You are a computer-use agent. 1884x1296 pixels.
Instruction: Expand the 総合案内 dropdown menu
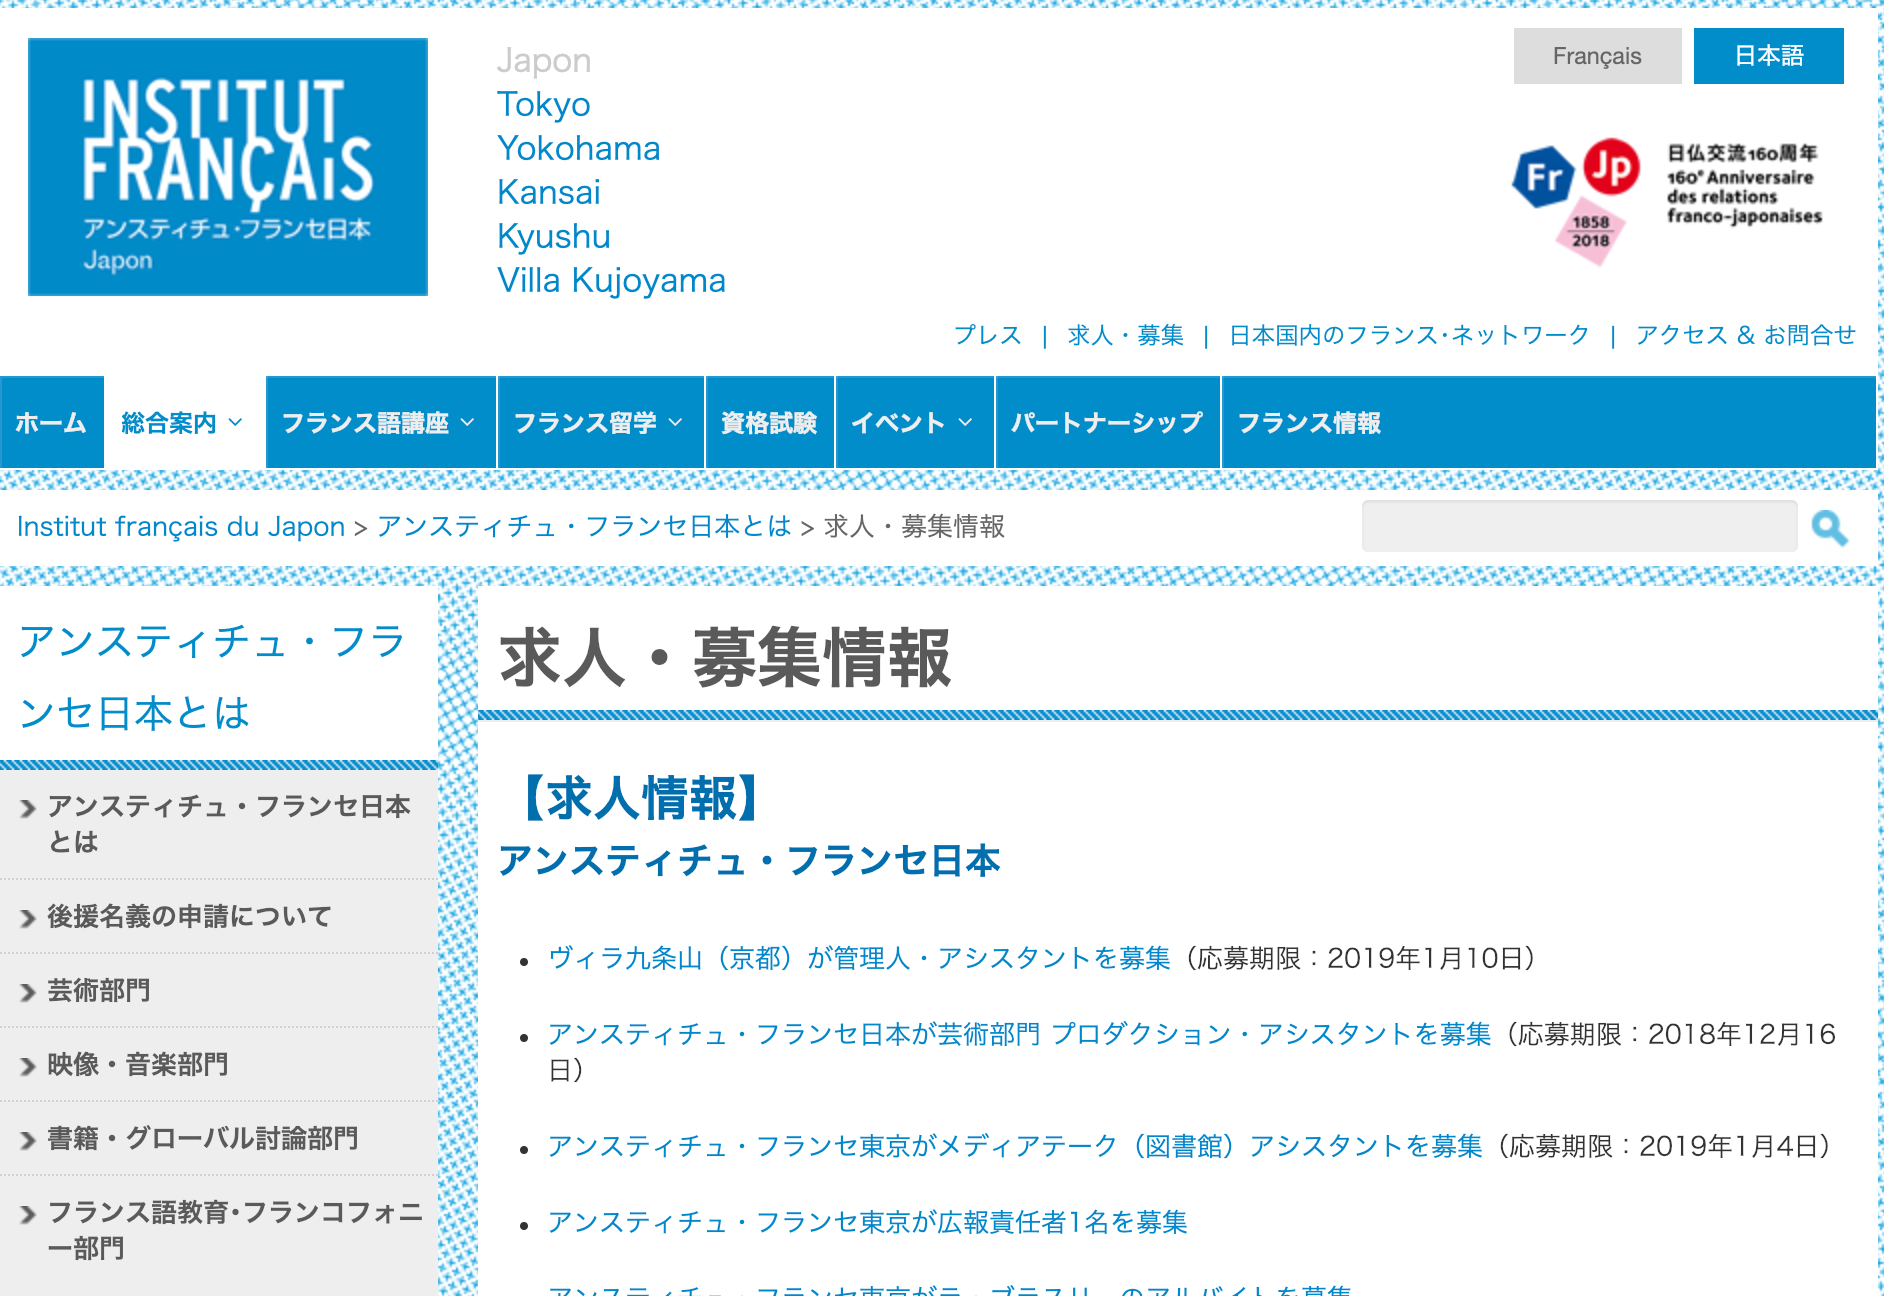tap(184, 423)
